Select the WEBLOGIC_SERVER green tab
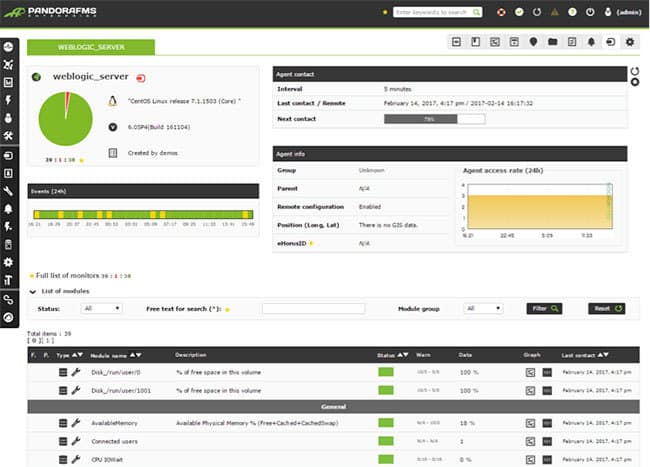This screenshot has width=650, height=467. (x=91, y=47)
